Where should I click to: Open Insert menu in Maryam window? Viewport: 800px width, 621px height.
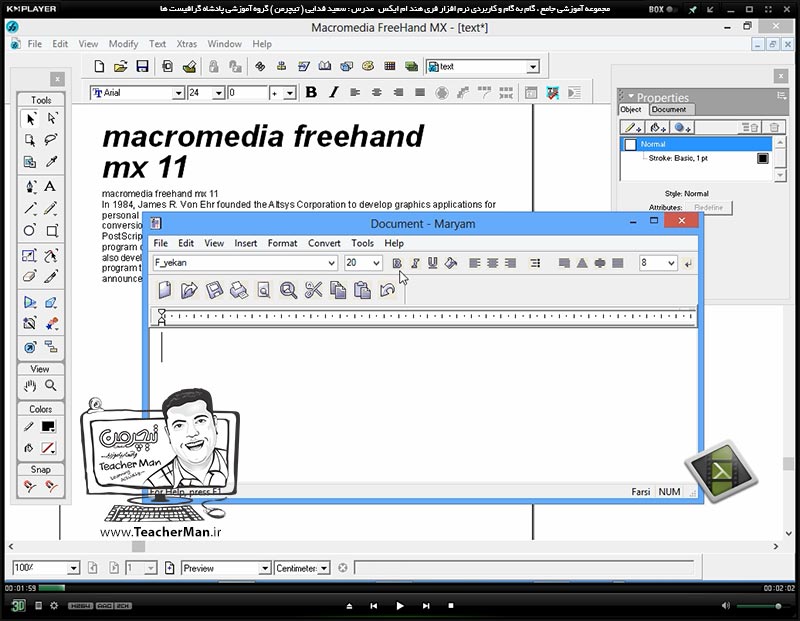pyautogui.click(x=245, y=243)
